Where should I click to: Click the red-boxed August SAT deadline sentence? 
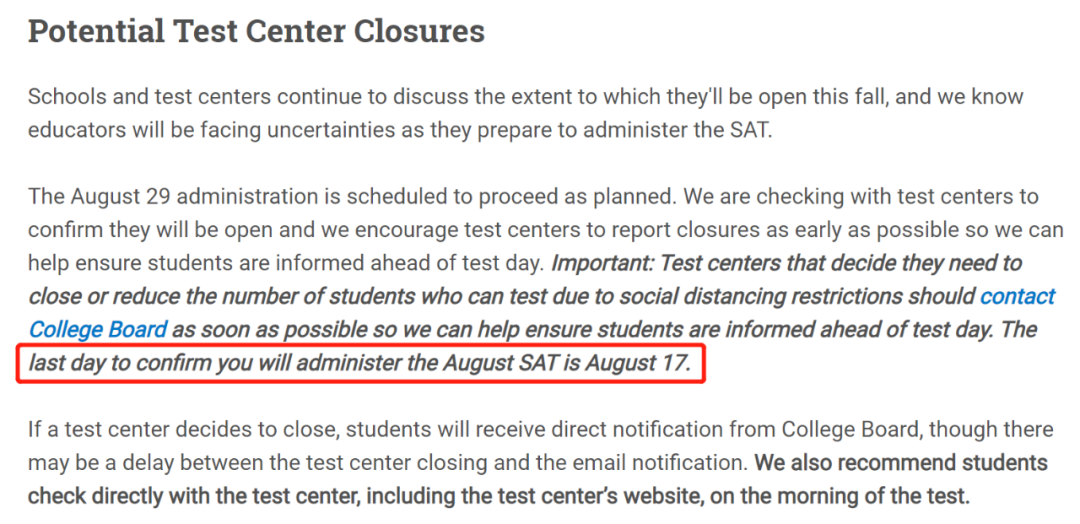[360, 363]
